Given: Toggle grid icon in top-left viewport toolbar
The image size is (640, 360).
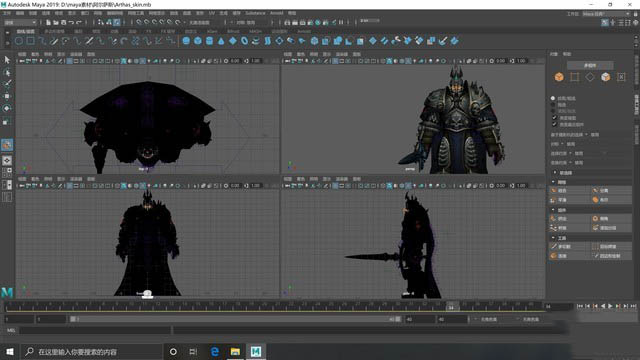Looking at the screenshot, I should pyautogui.click(x=70, y=61).
